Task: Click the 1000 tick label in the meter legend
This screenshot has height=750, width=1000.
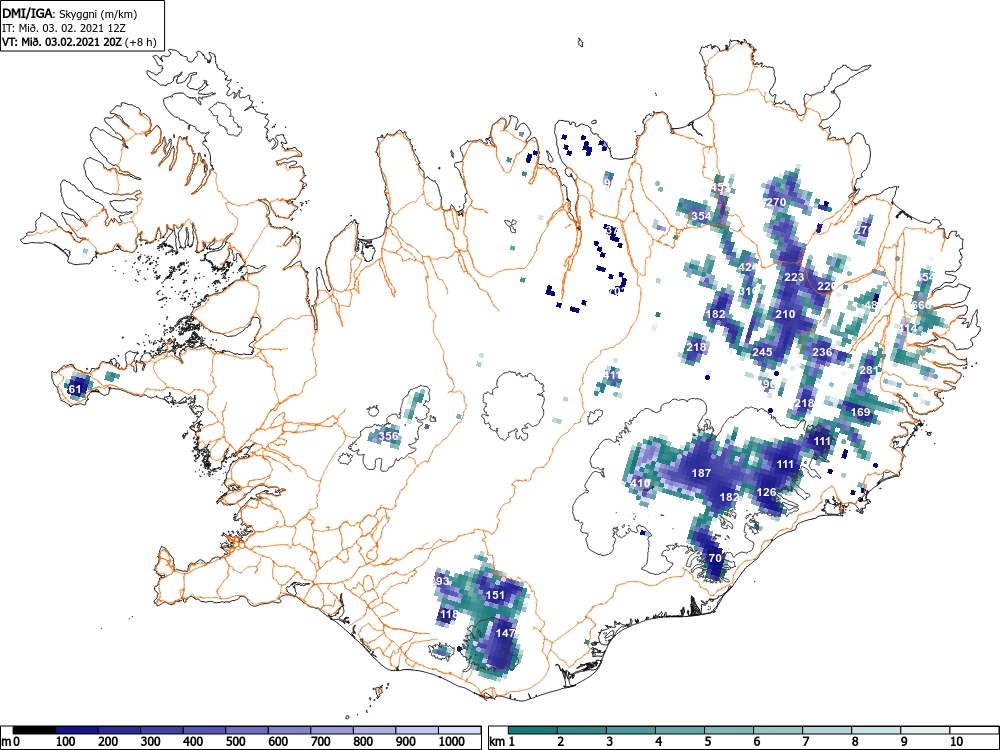Action: tap(451, 741)
